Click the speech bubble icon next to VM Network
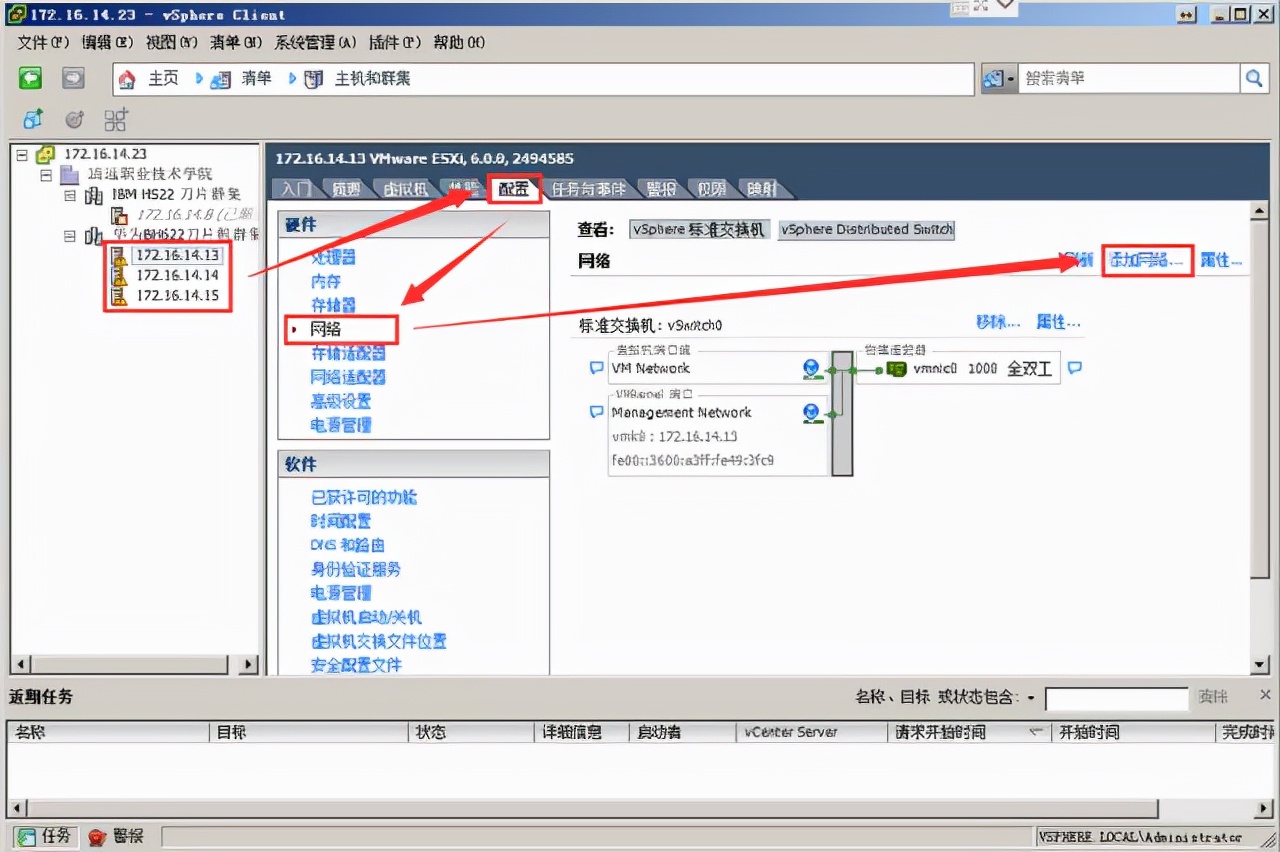1280x852 pixels. coord(596,368)
